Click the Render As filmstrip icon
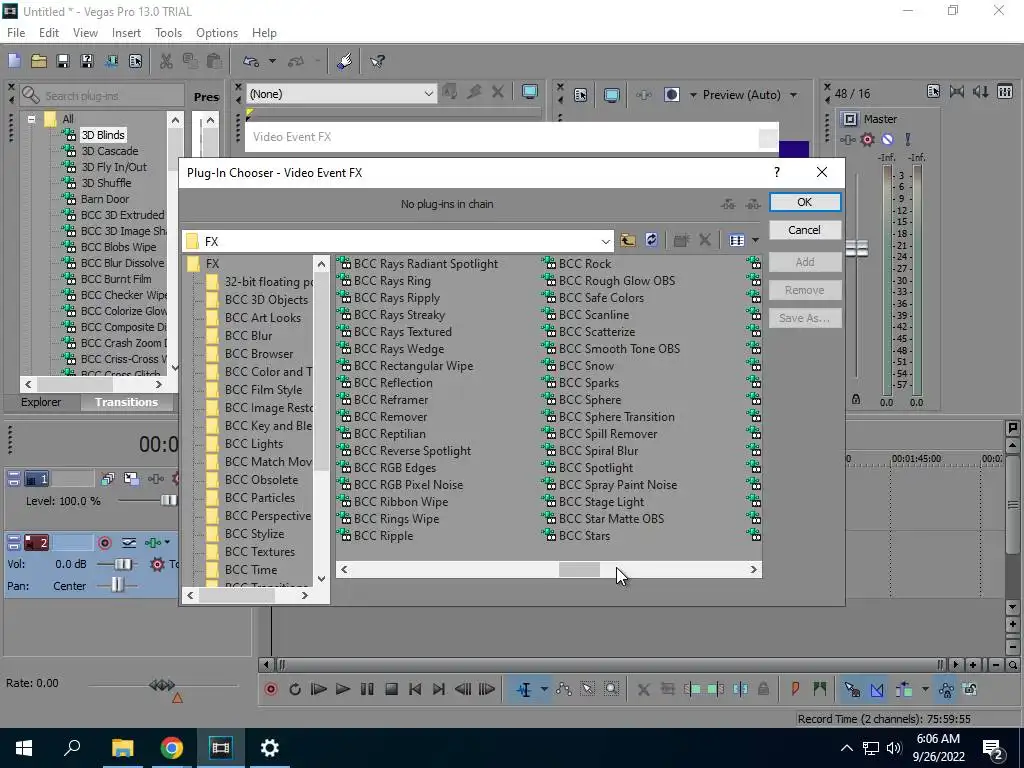Screen dimensions: 1024x768 click(x=111, y=61)
